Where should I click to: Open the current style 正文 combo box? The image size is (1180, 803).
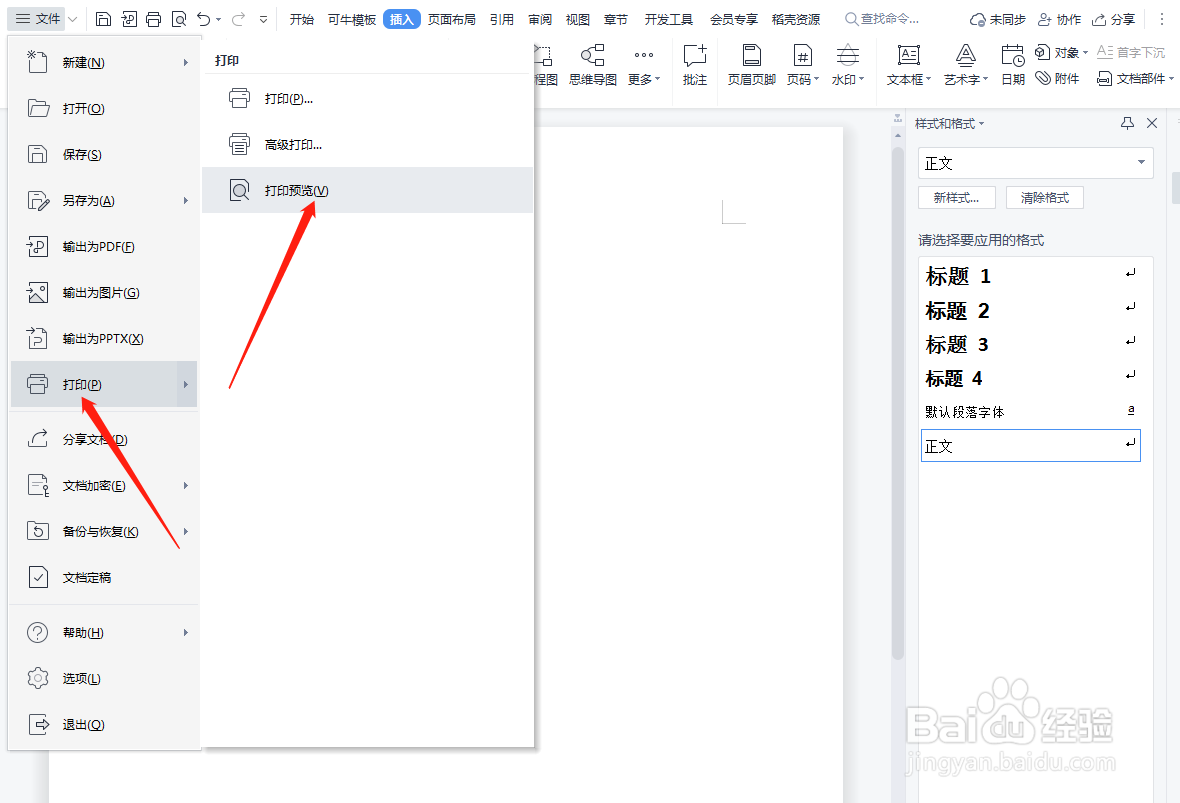click(1036, 163)
